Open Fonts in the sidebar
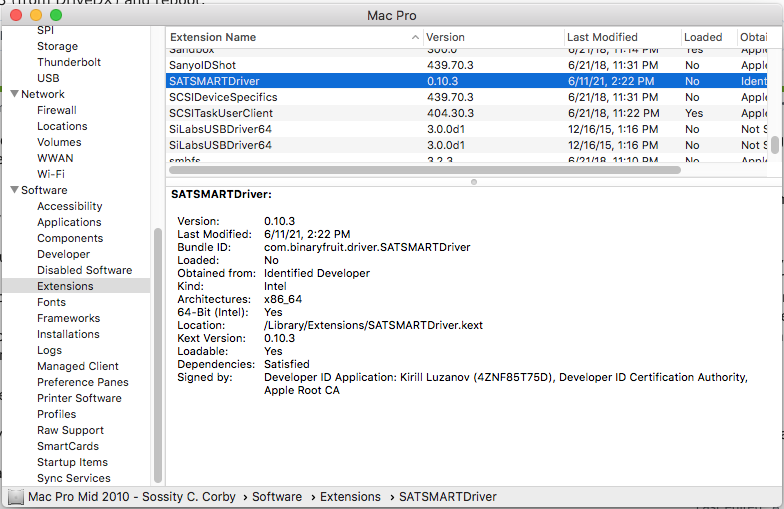 tap(52, 302)
